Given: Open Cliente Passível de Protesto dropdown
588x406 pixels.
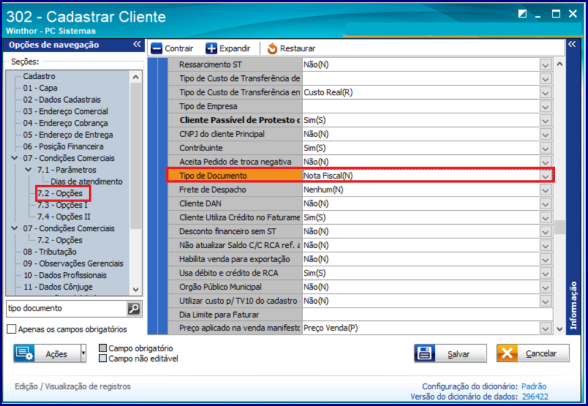Looking at the screenshot, I should pos(546,120).
